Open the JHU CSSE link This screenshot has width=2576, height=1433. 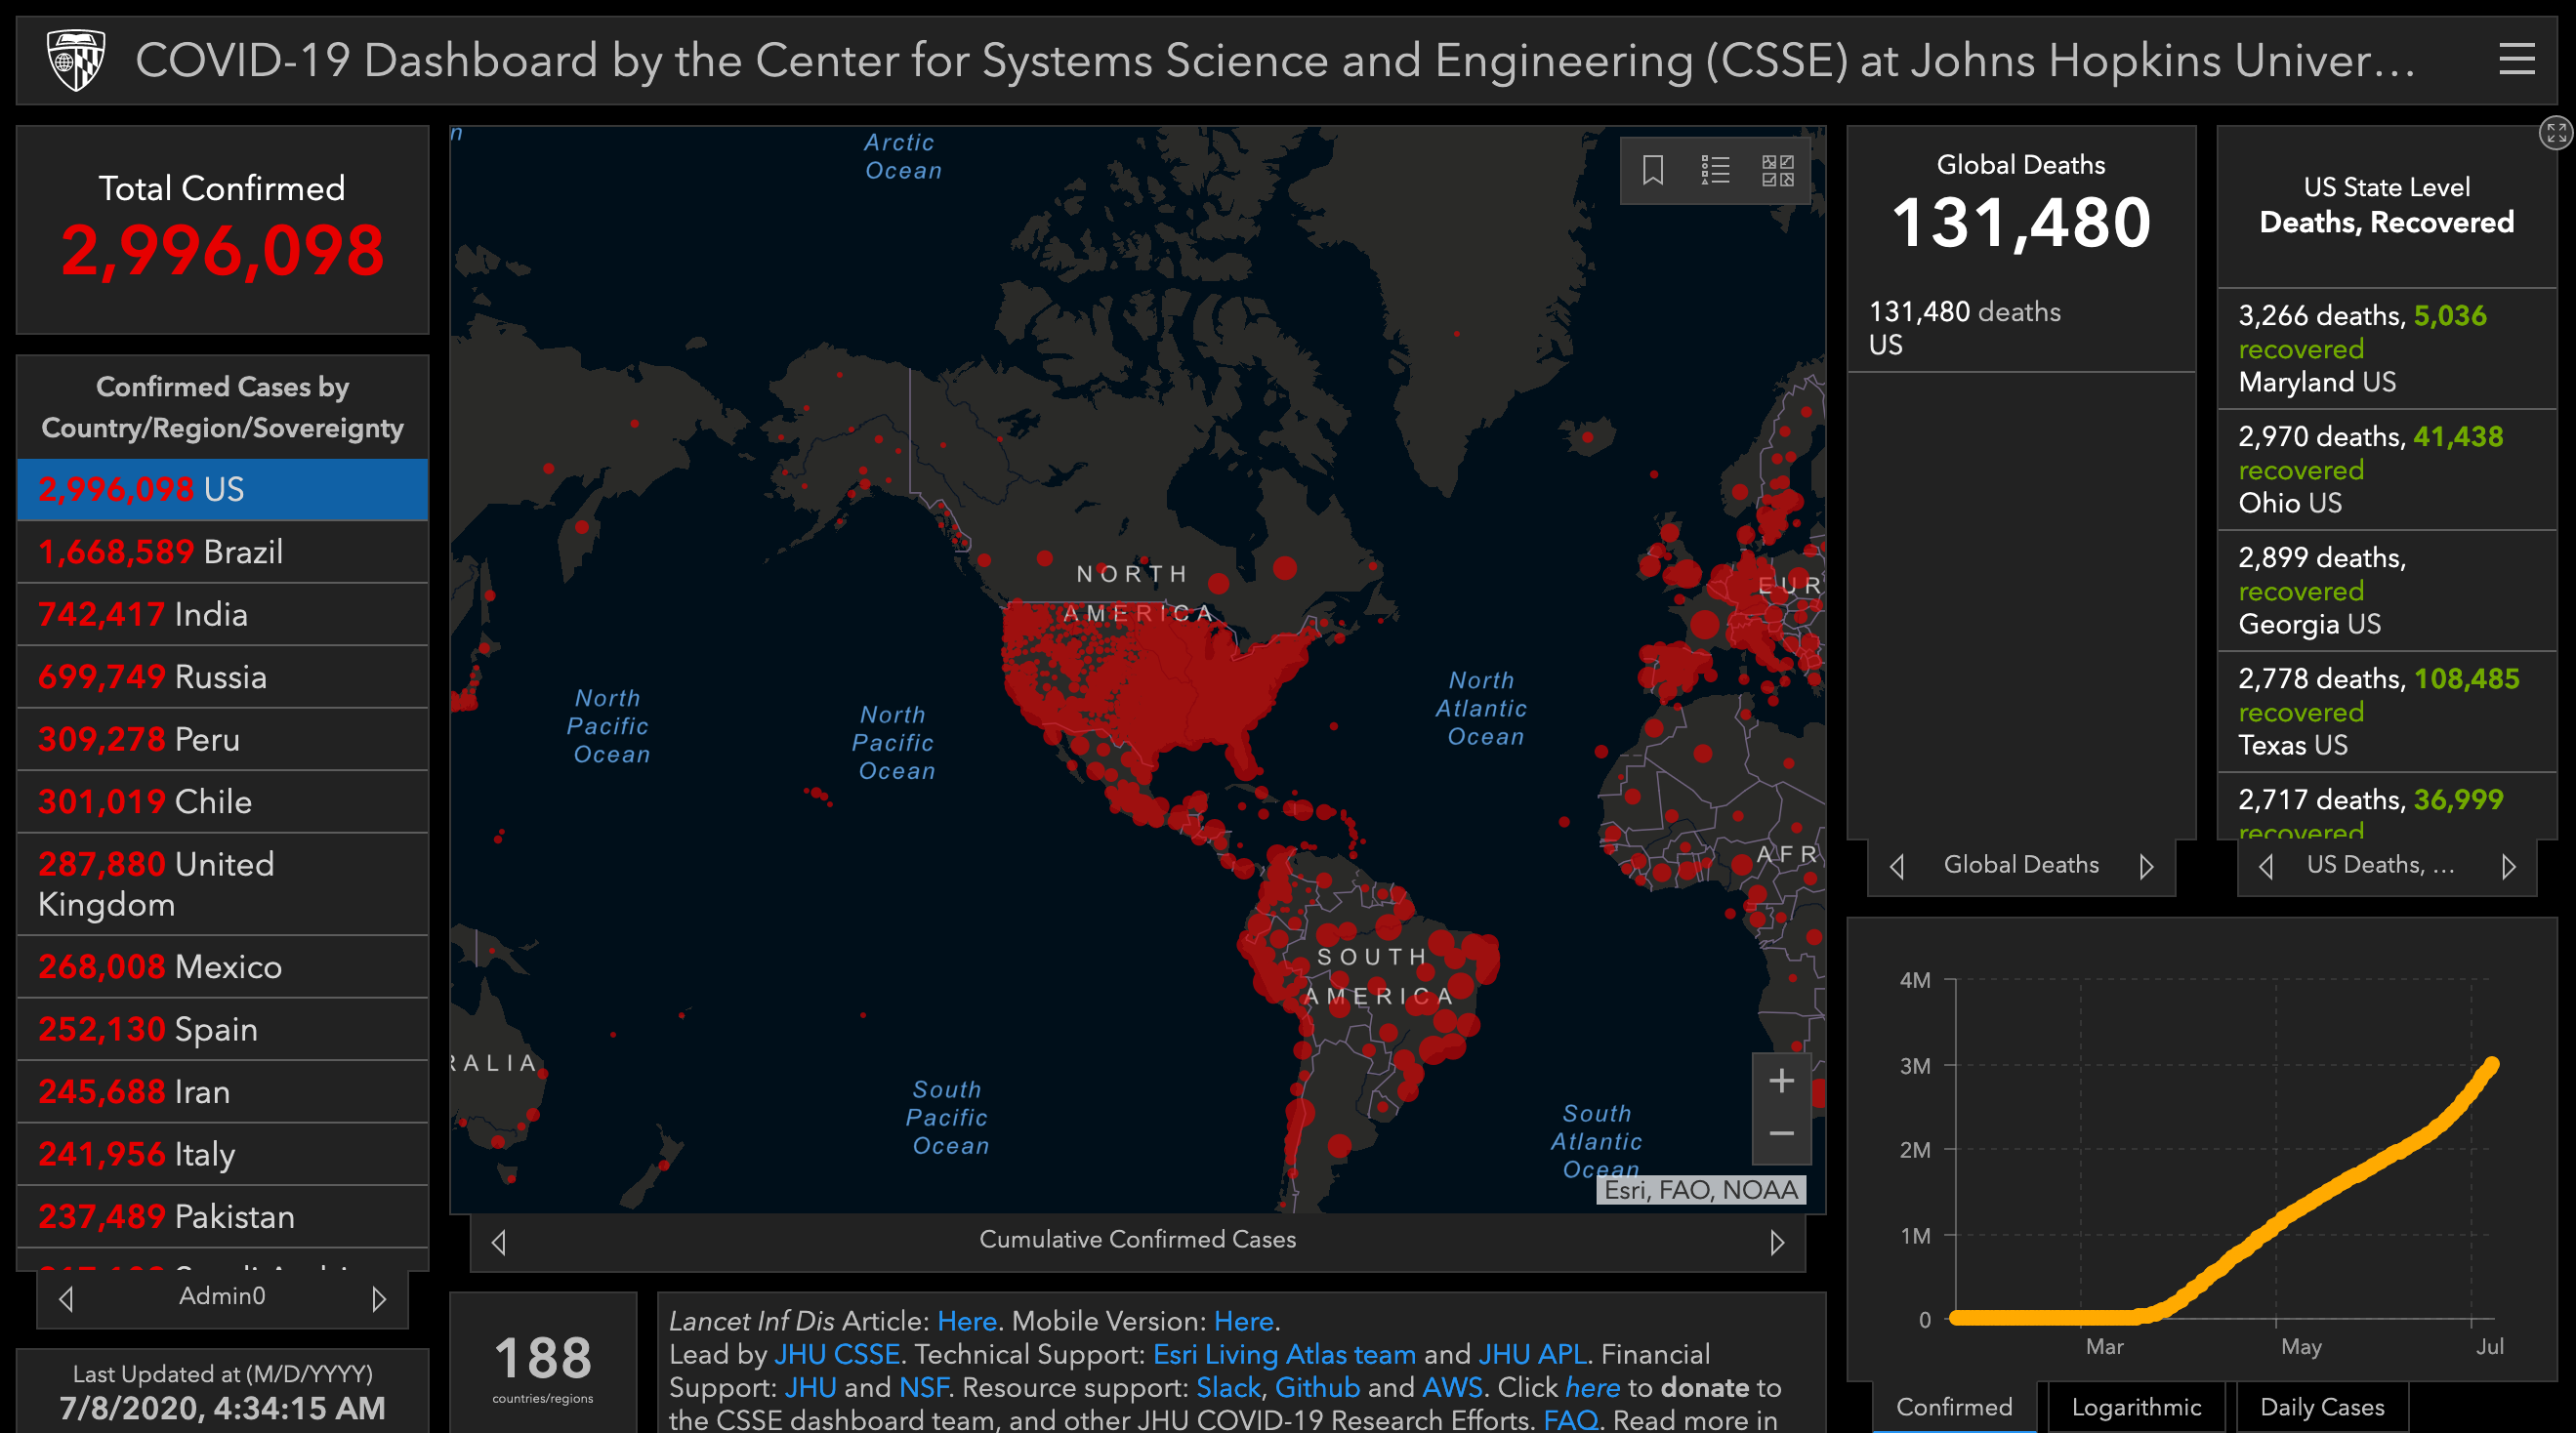836,1354
